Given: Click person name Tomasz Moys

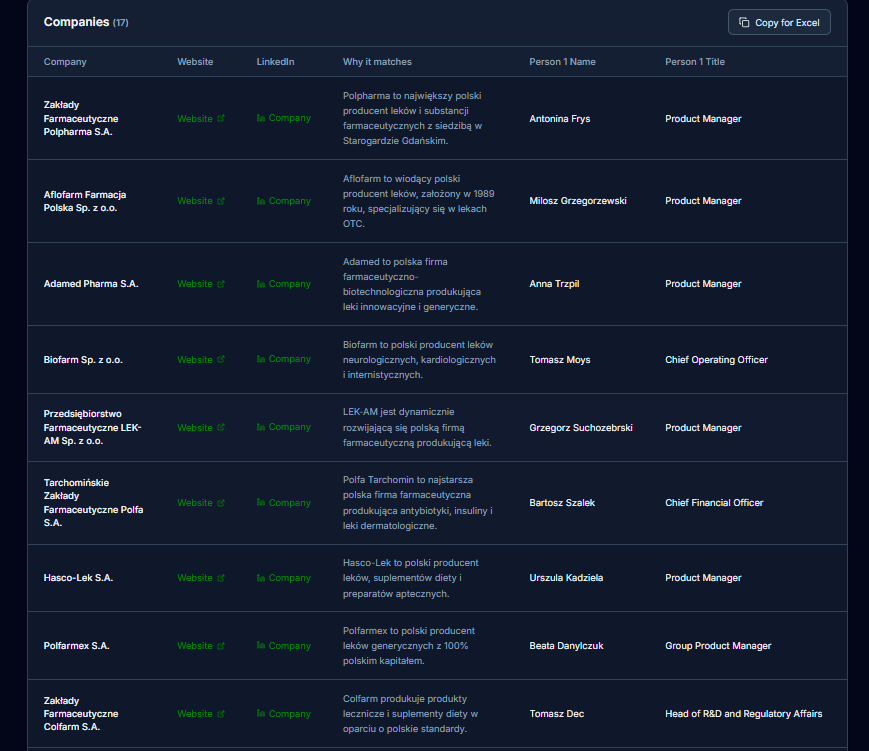Looking at the screenshot, I should click(559, 360).
